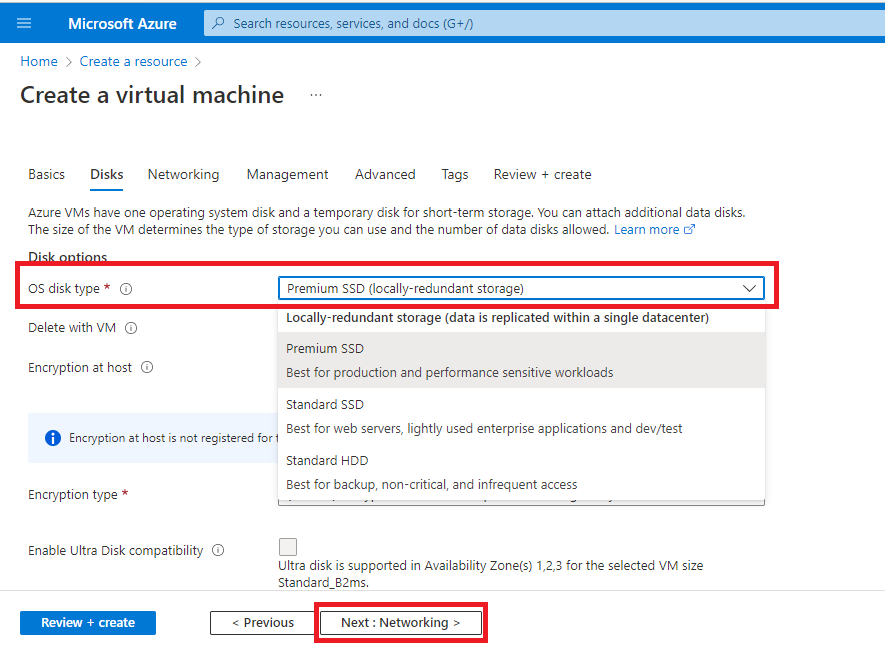
Task: Go to Home breadcrumb
Action: click(39, 61)
